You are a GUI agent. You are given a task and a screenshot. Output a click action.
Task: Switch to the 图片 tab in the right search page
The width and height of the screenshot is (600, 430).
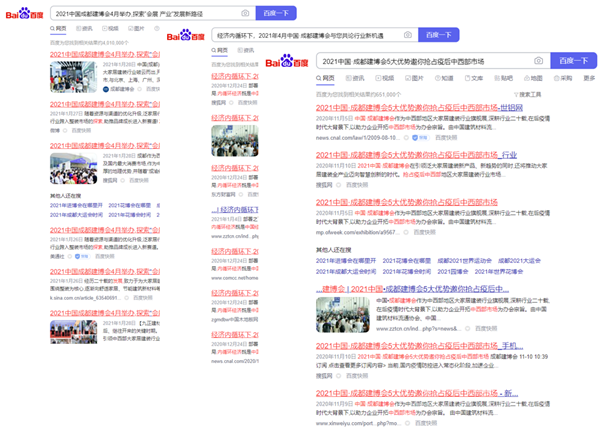point(414,78)
